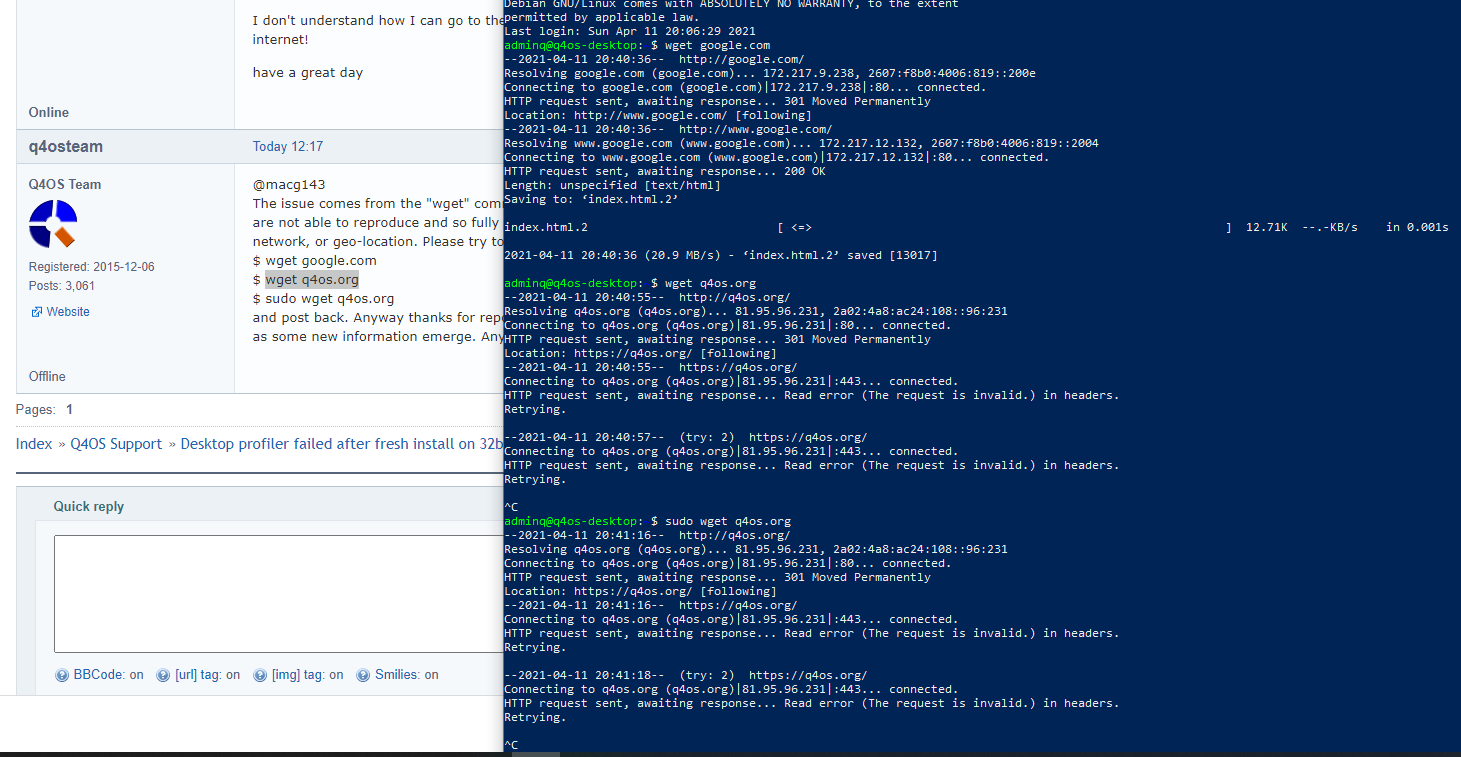1461x757 pixels.
Task: Click the 'Registered: 2015-12-06' text
Action: (92, 267)
